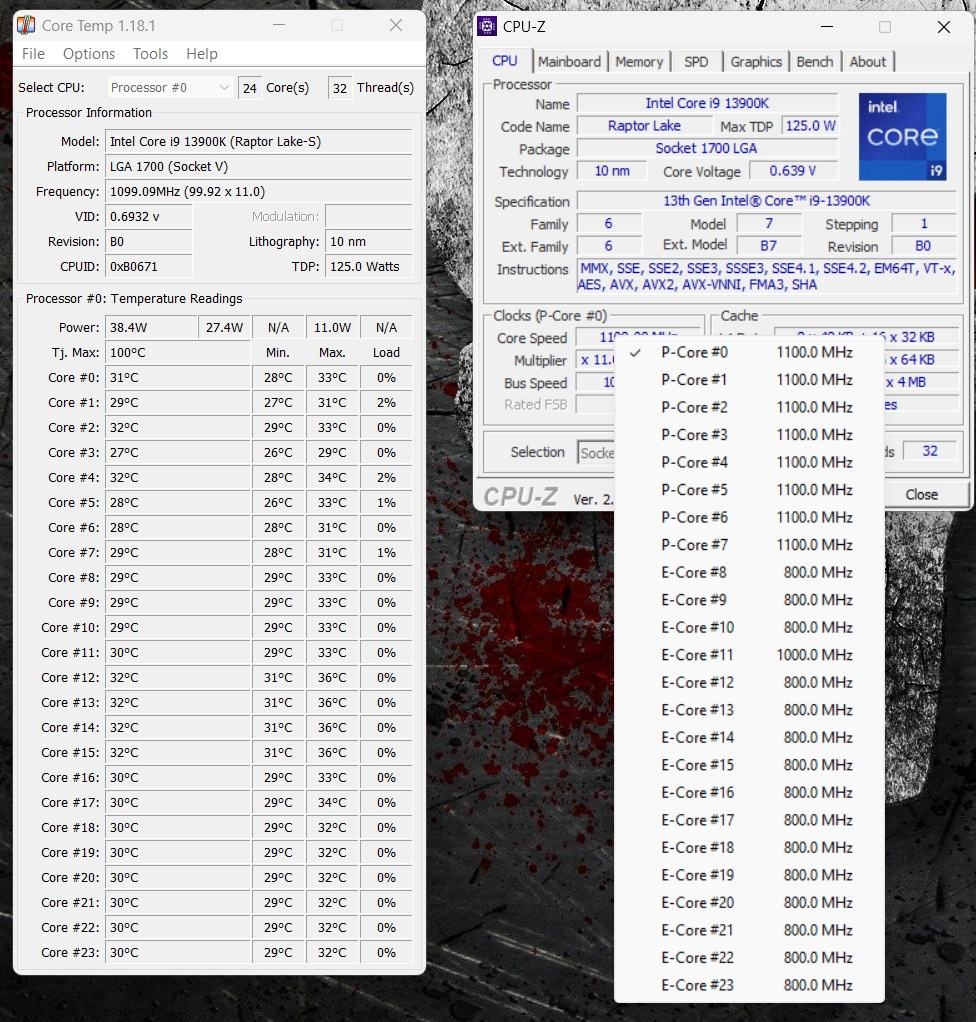Select E-Core #18 in the core list
The width and height of the screenshot is (976, 1022).
pos(749,847)
